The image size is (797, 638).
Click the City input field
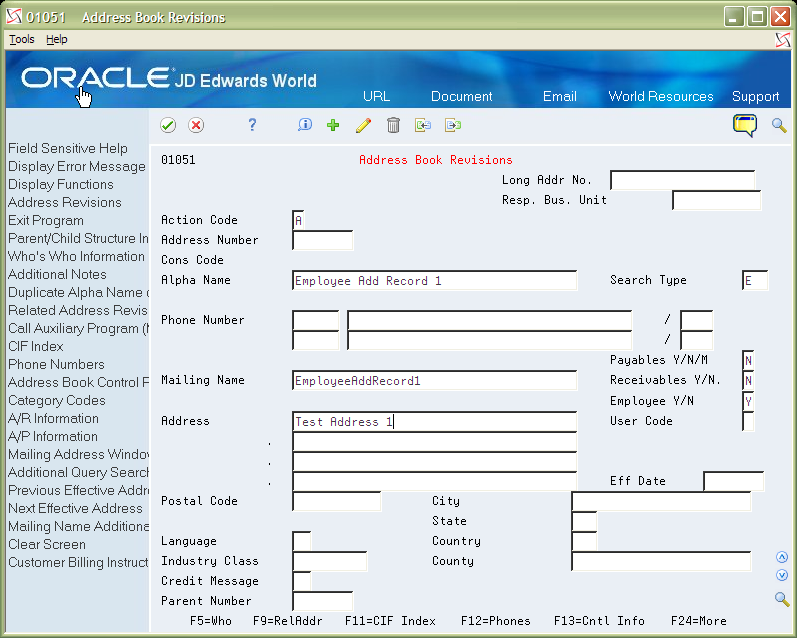click(661, 501)
